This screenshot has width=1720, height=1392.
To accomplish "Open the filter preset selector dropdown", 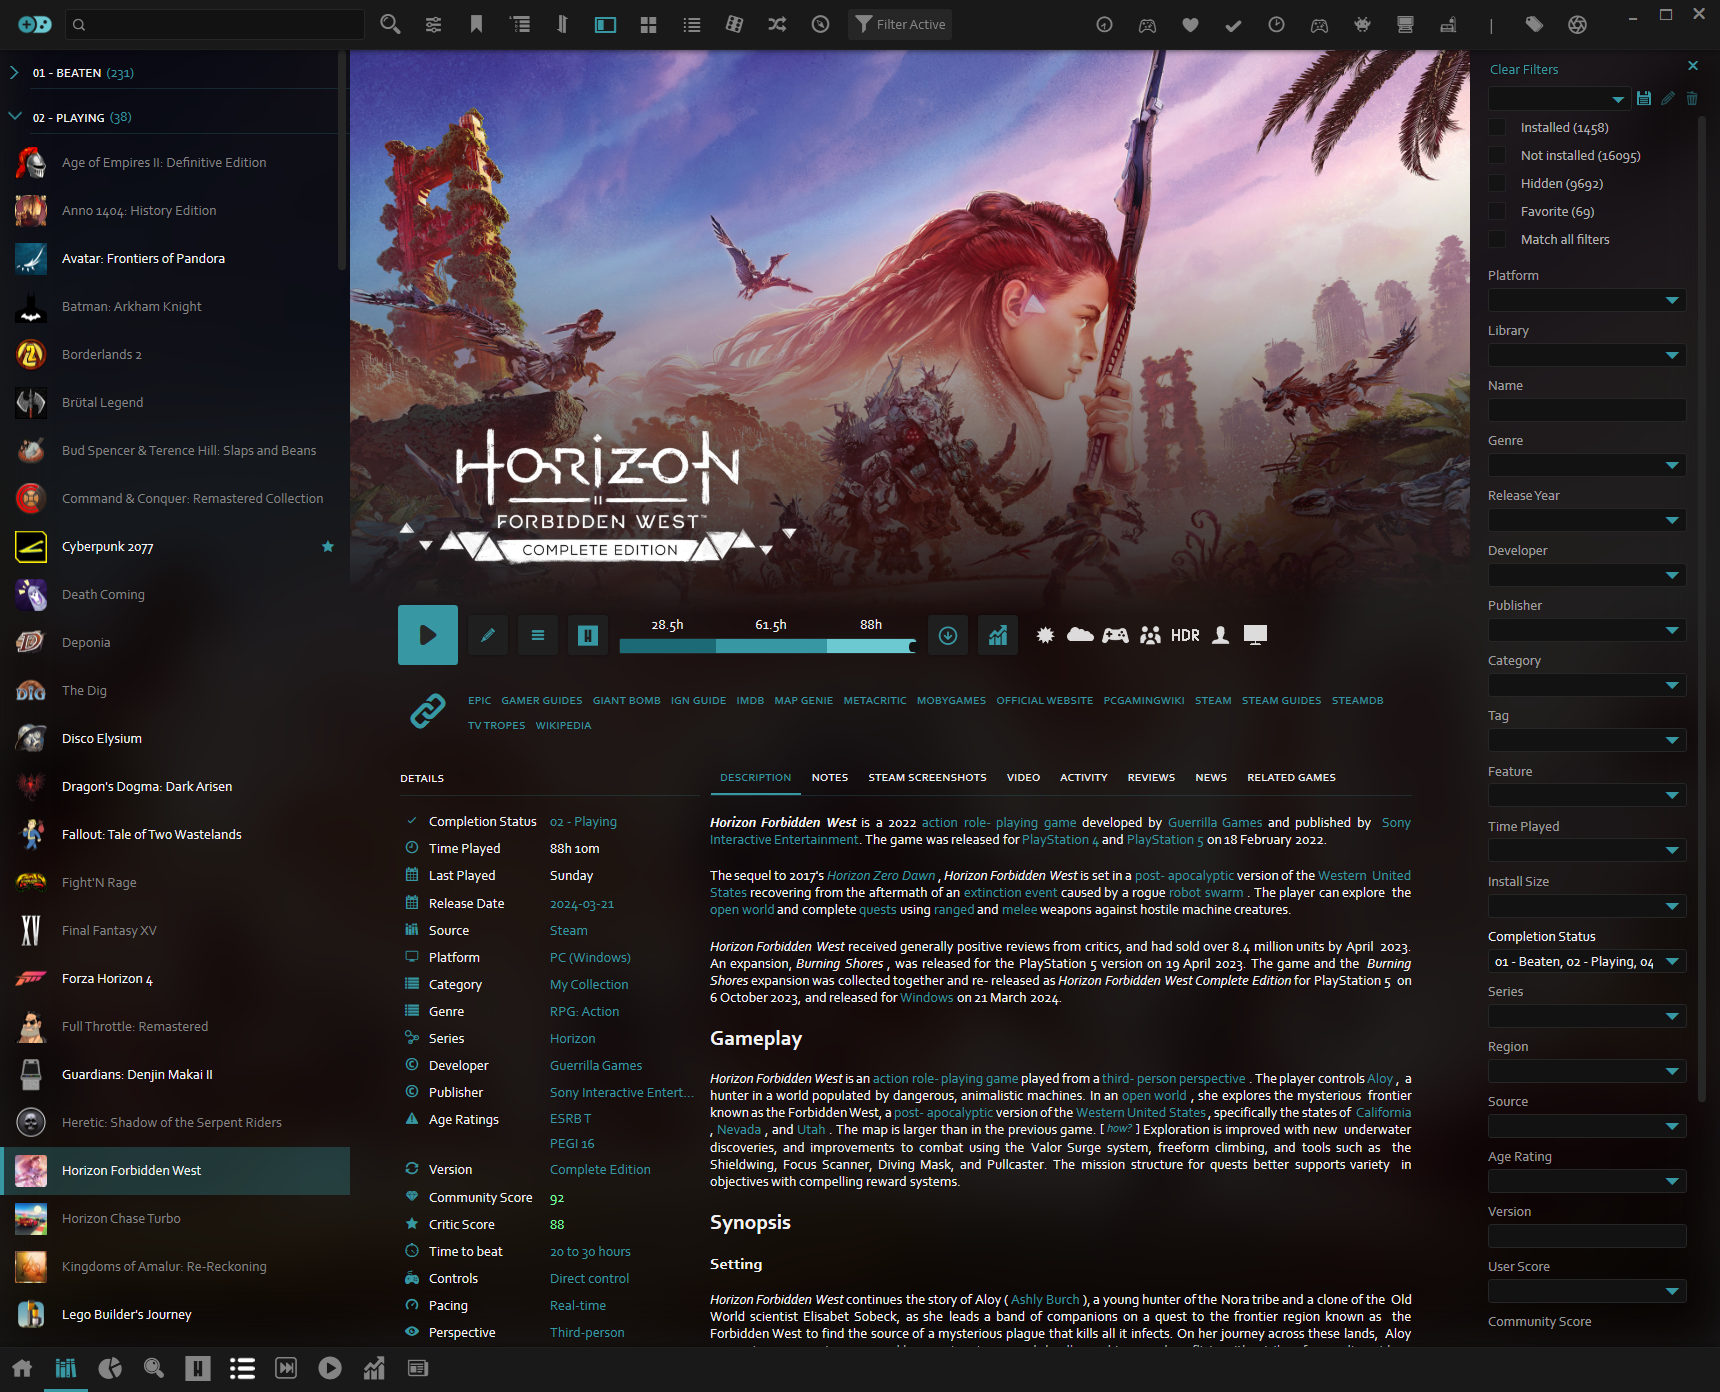I will [x=1558, y=98].
